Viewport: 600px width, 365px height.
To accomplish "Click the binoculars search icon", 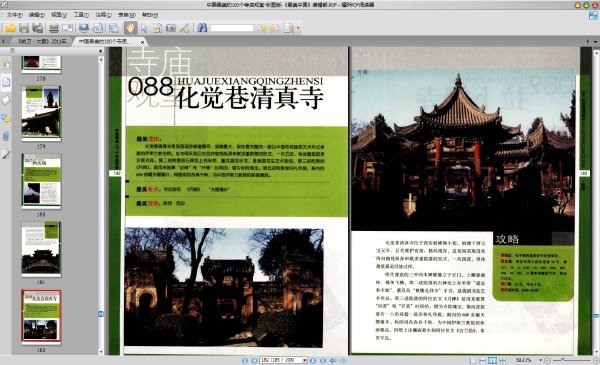I will [x=202, y=28].
